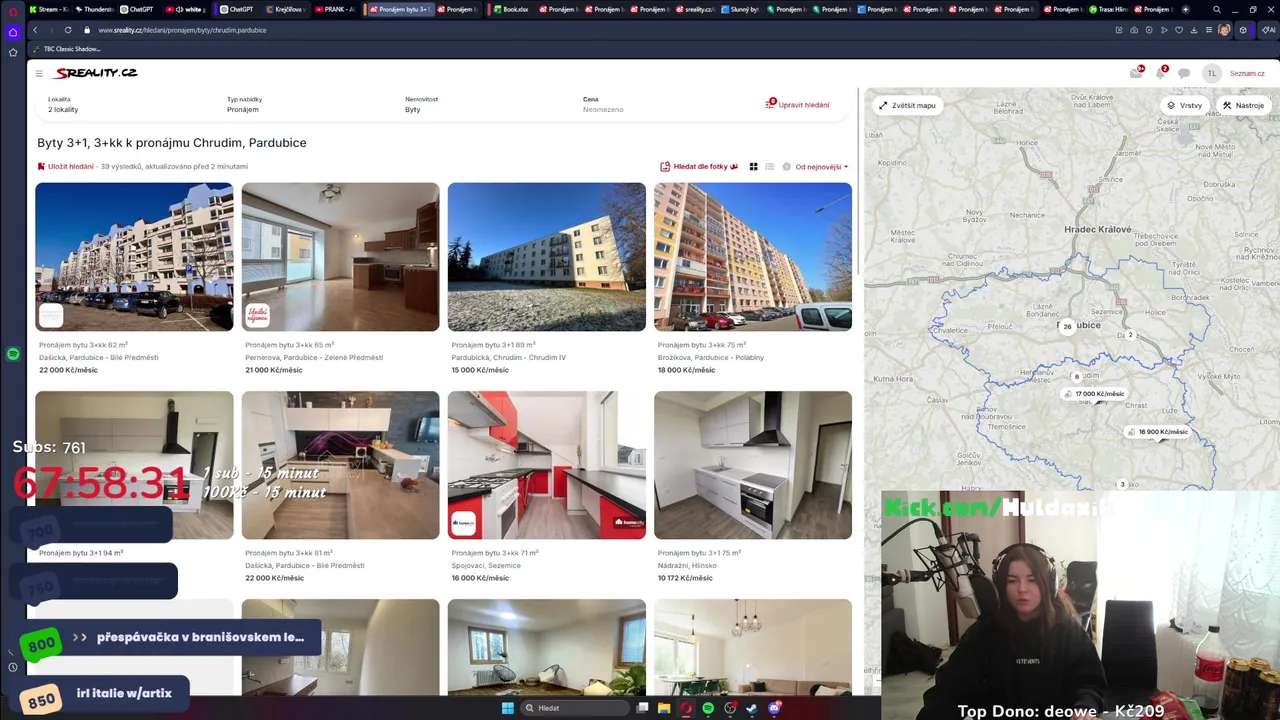Open the Spojovací Sezemice listing photo
Viewport: 1280px width, 720px height.
pyautogui.click(x=546, y=465)
